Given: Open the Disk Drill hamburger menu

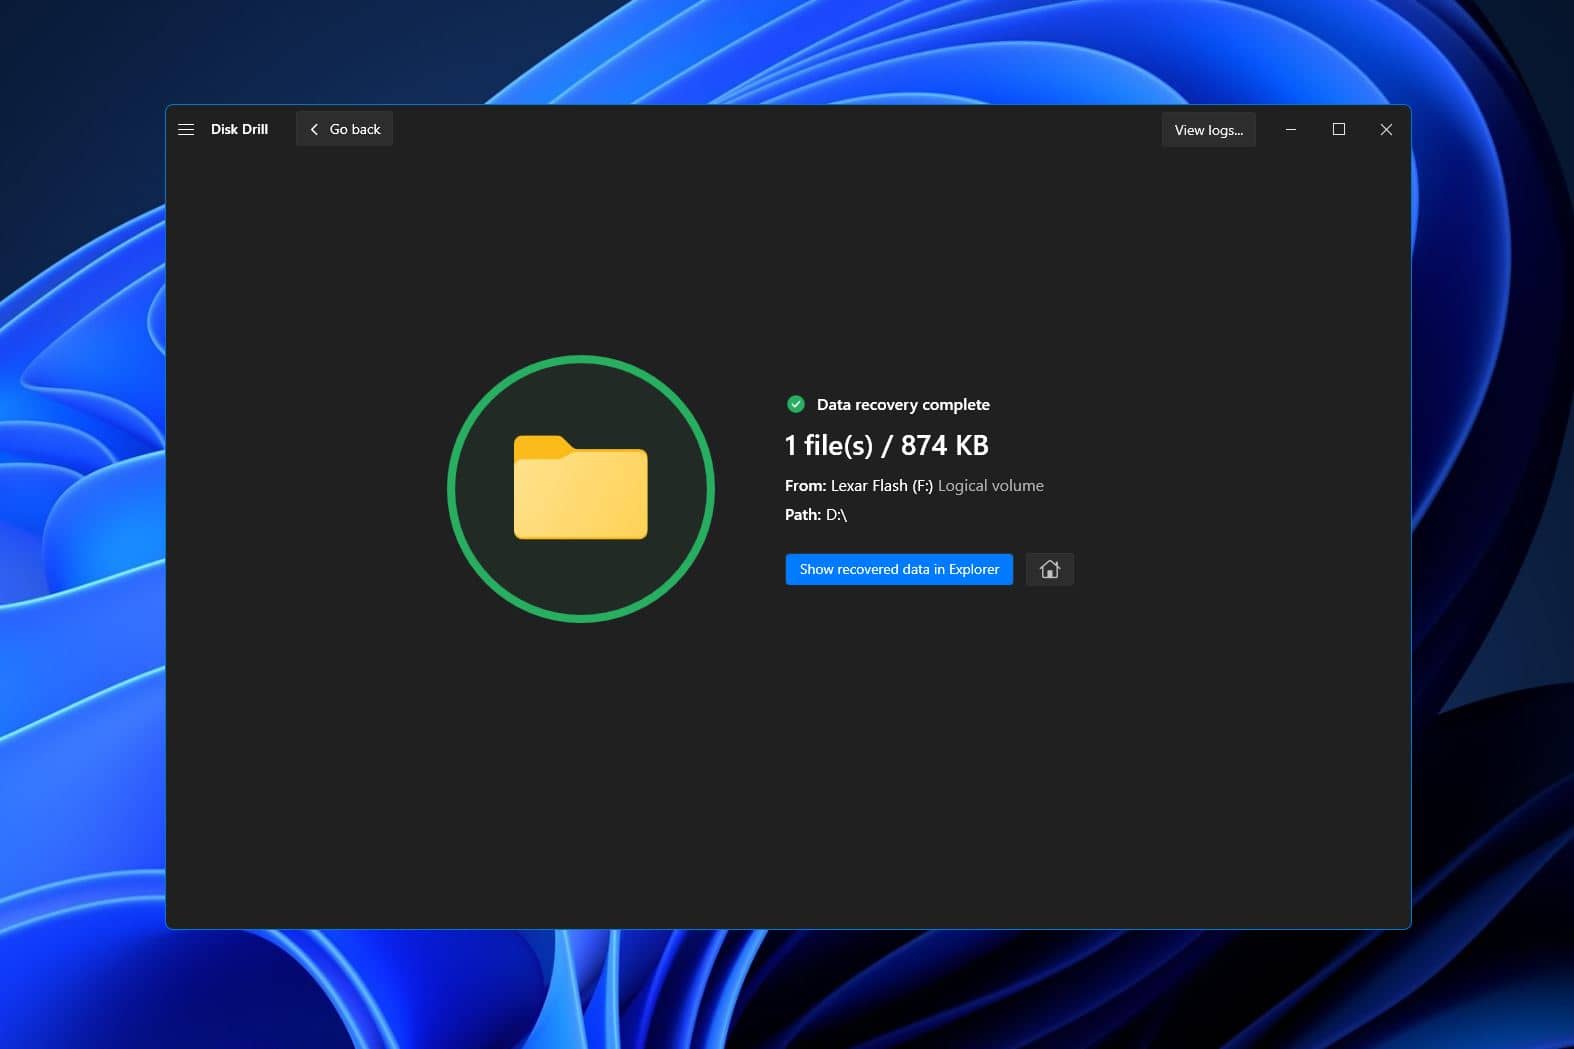Looking at the screenshot, I should (186, 129).
